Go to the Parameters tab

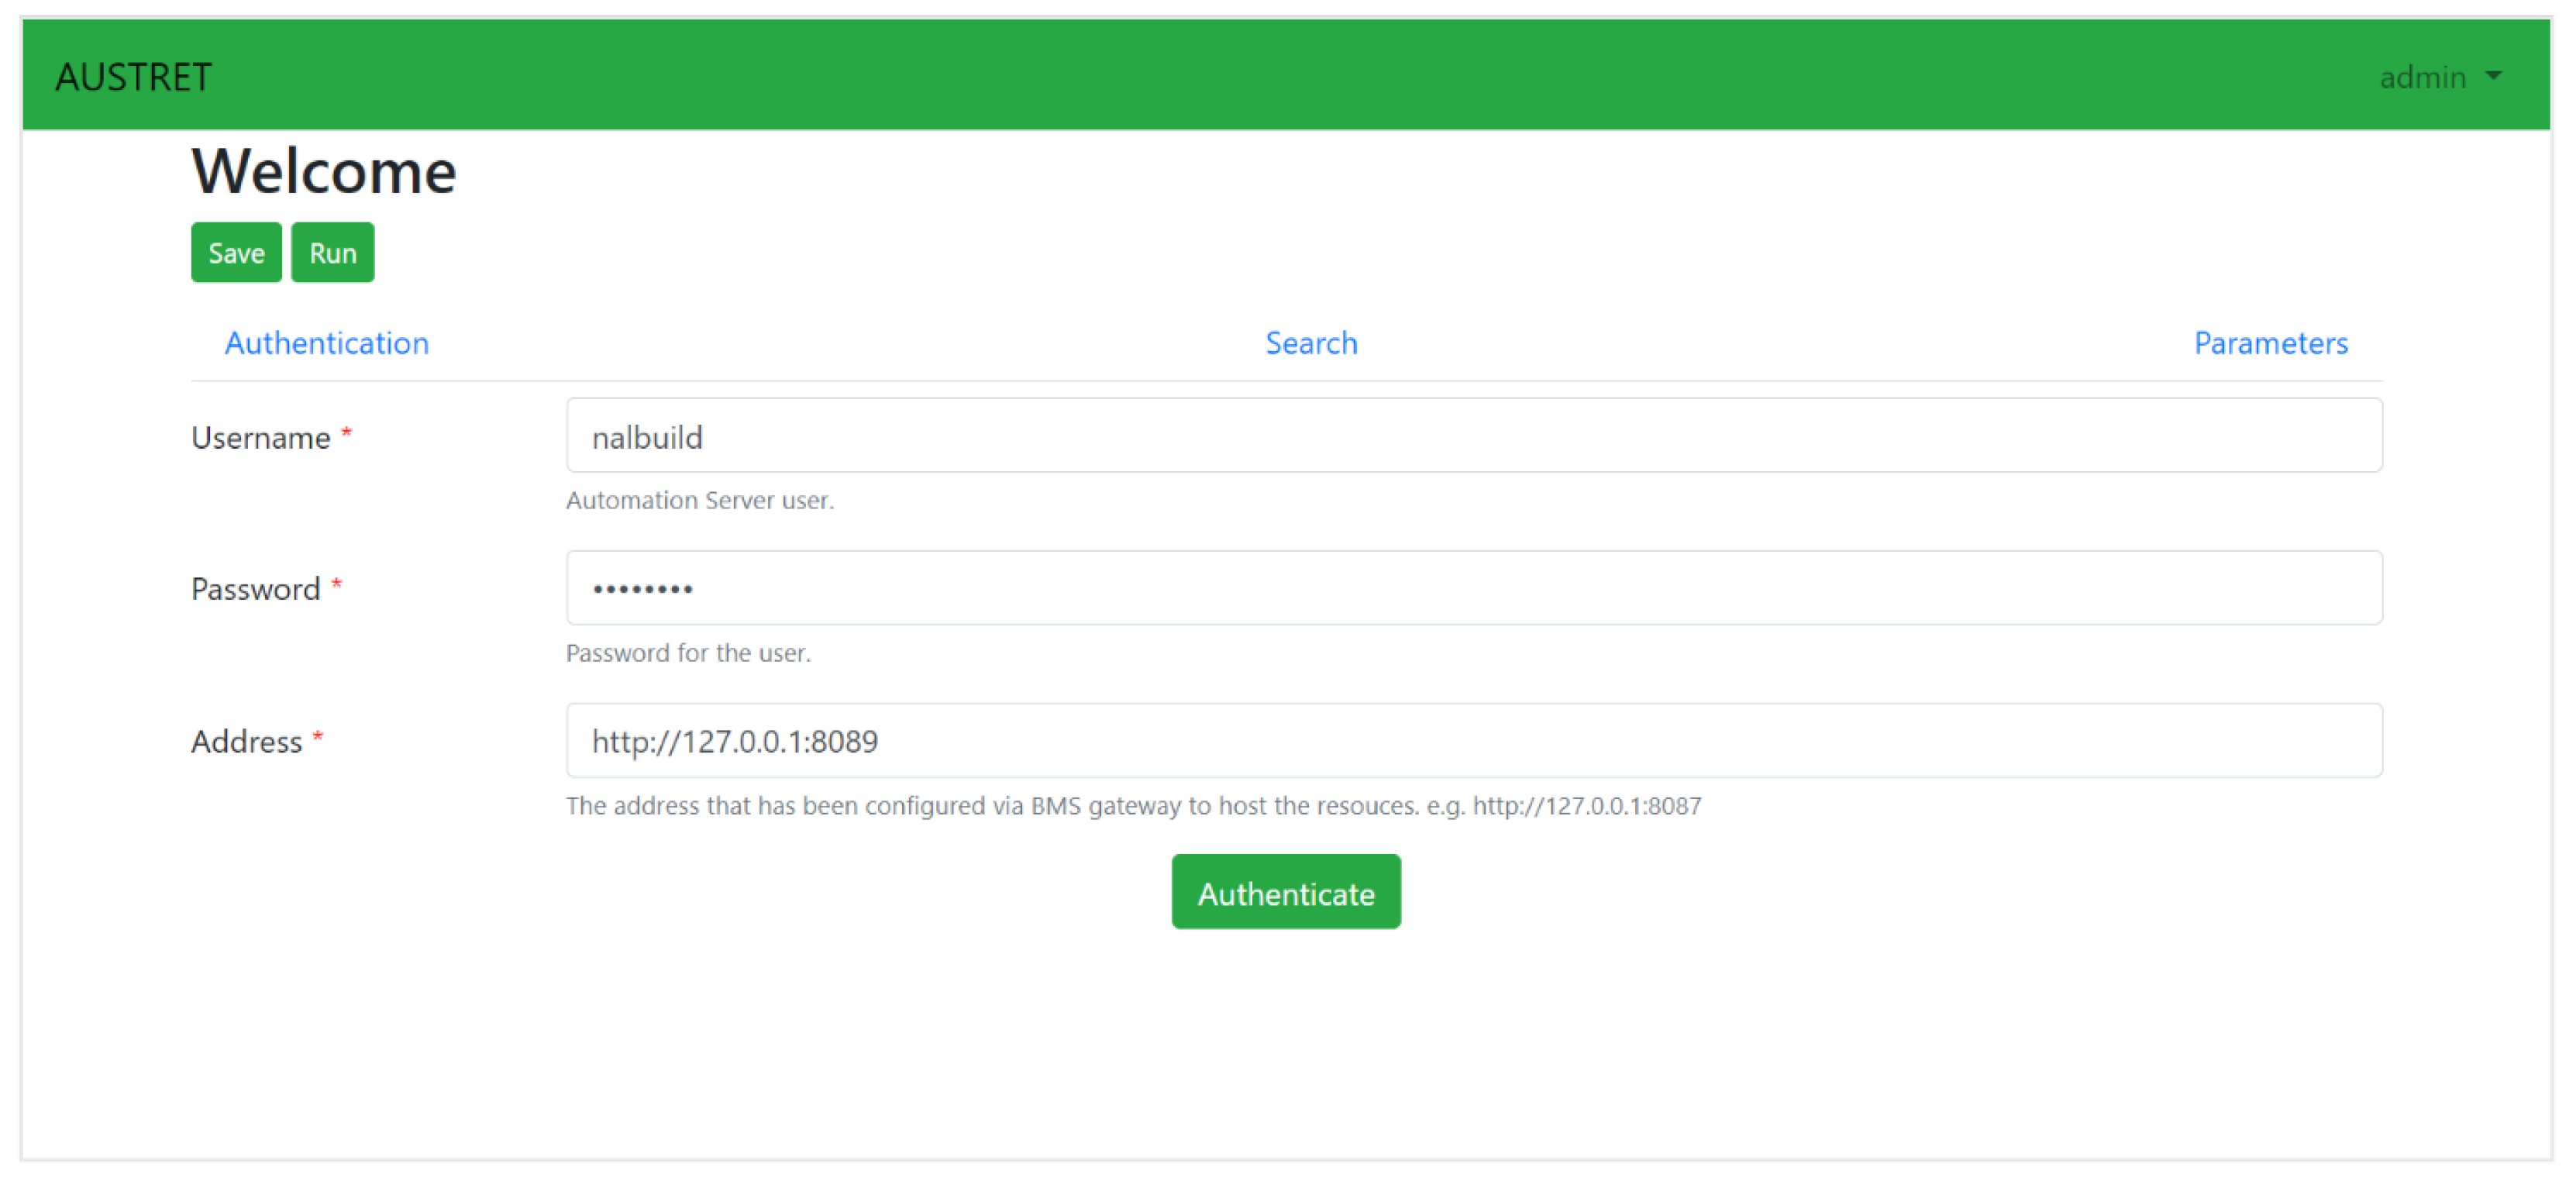click(x=2269, y=343)
